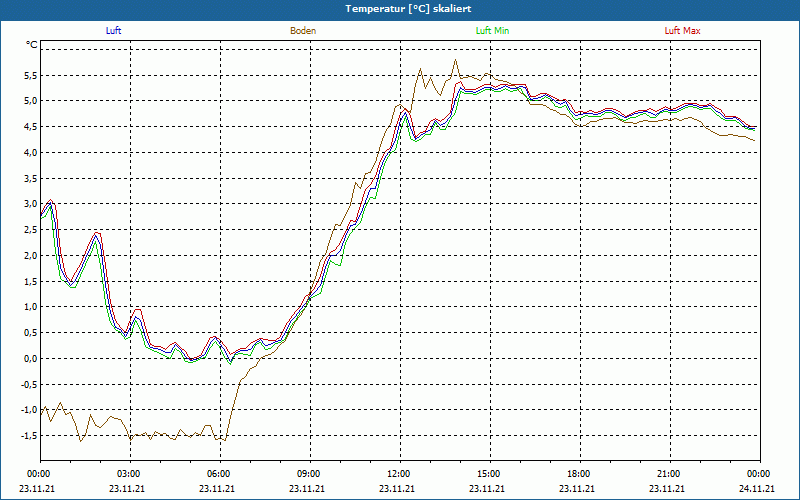This screenshot has width=800, height=500.
Task: Click the °C axis unit label
Action: tap(32, 45)
